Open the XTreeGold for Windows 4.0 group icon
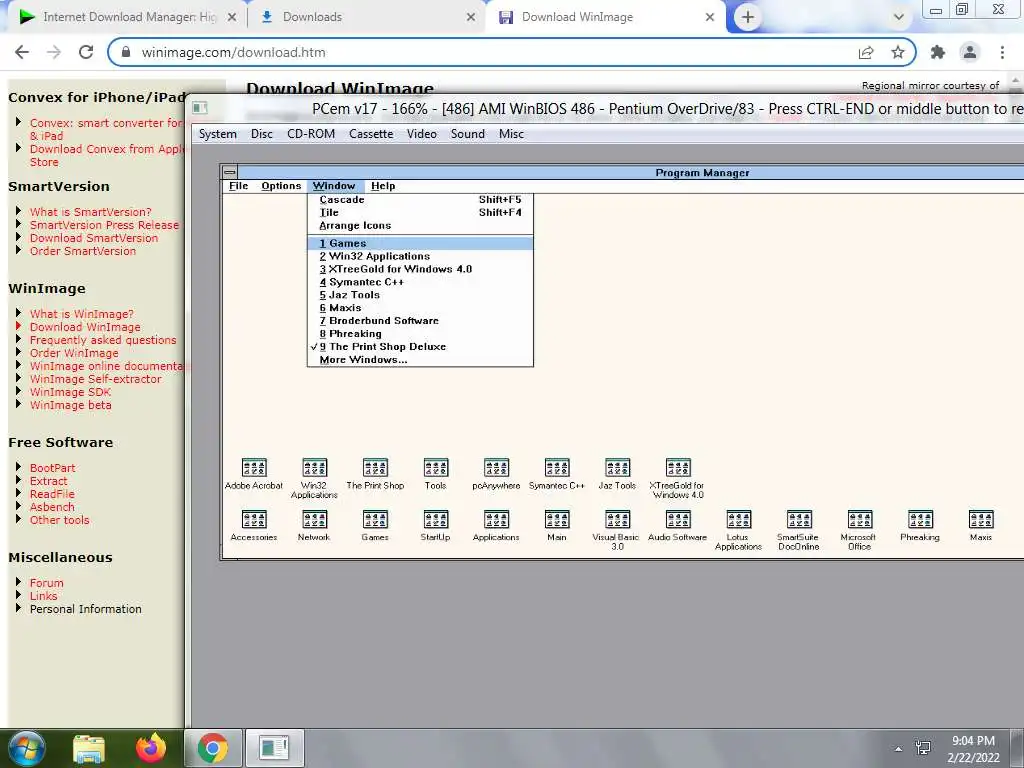 click(678, 468)
